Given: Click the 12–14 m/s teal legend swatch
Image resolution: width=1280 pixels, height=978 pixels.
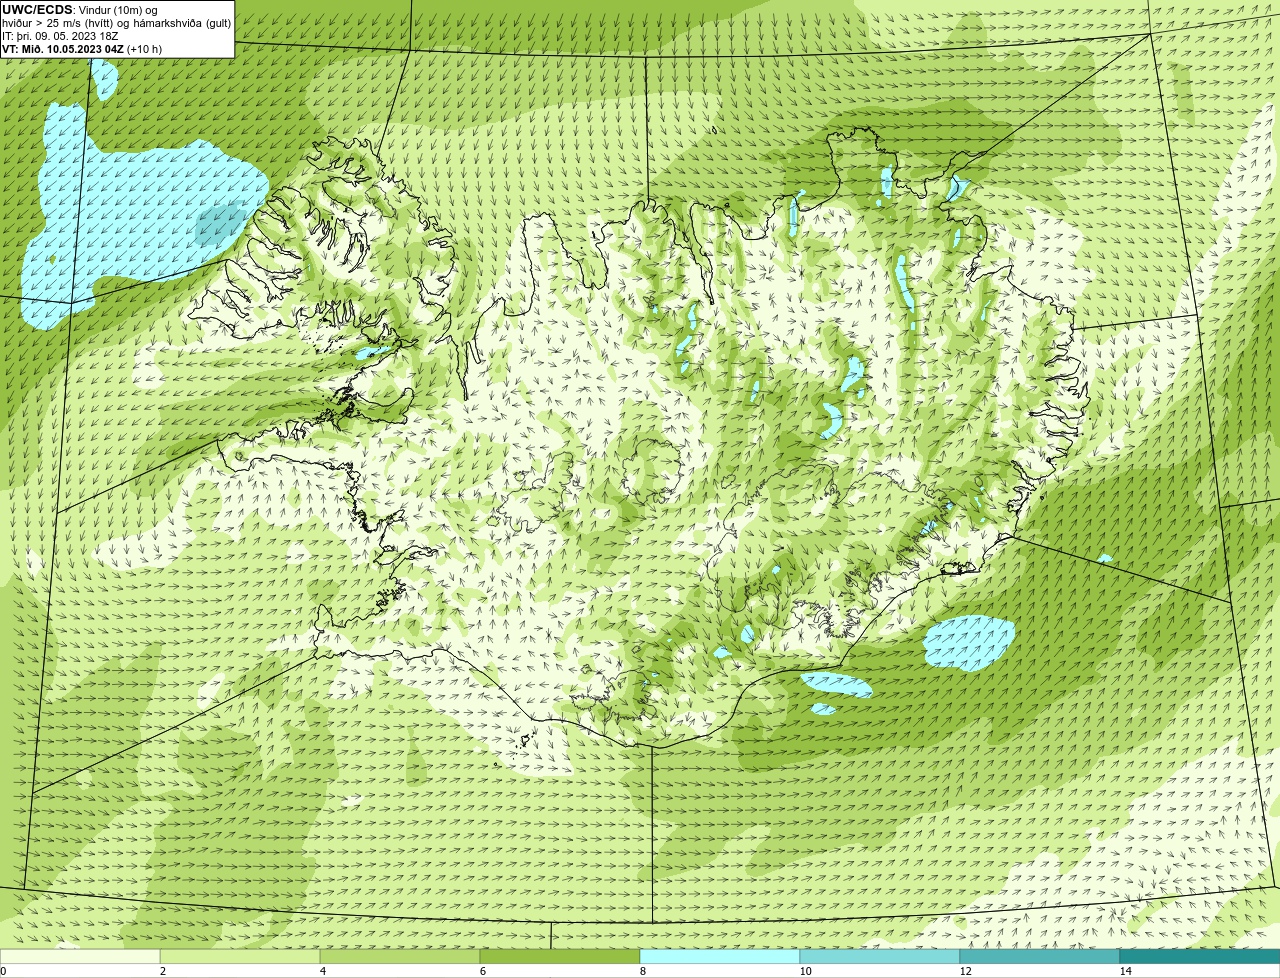Looking at the screenshot, I should pos(1040,956).
